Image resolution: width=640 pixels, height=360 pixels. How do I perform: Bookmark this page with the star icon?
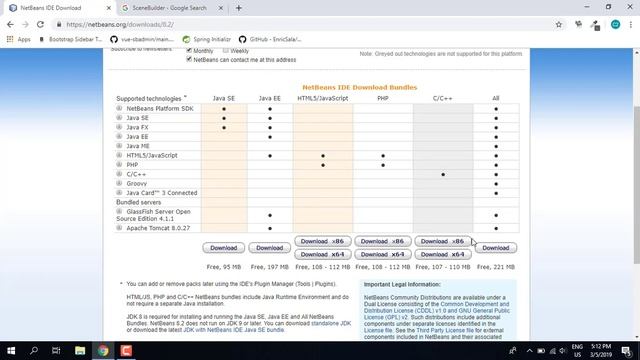(559, 24)
